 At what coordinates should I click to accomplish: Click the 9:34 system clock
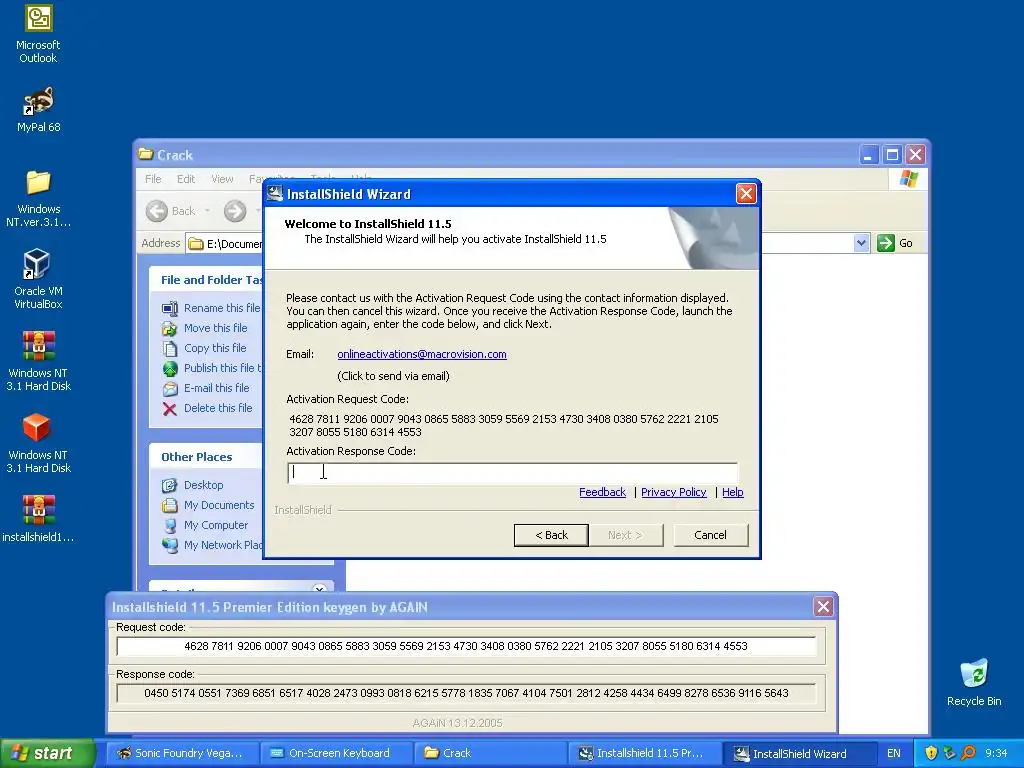(x=996, y=753)
